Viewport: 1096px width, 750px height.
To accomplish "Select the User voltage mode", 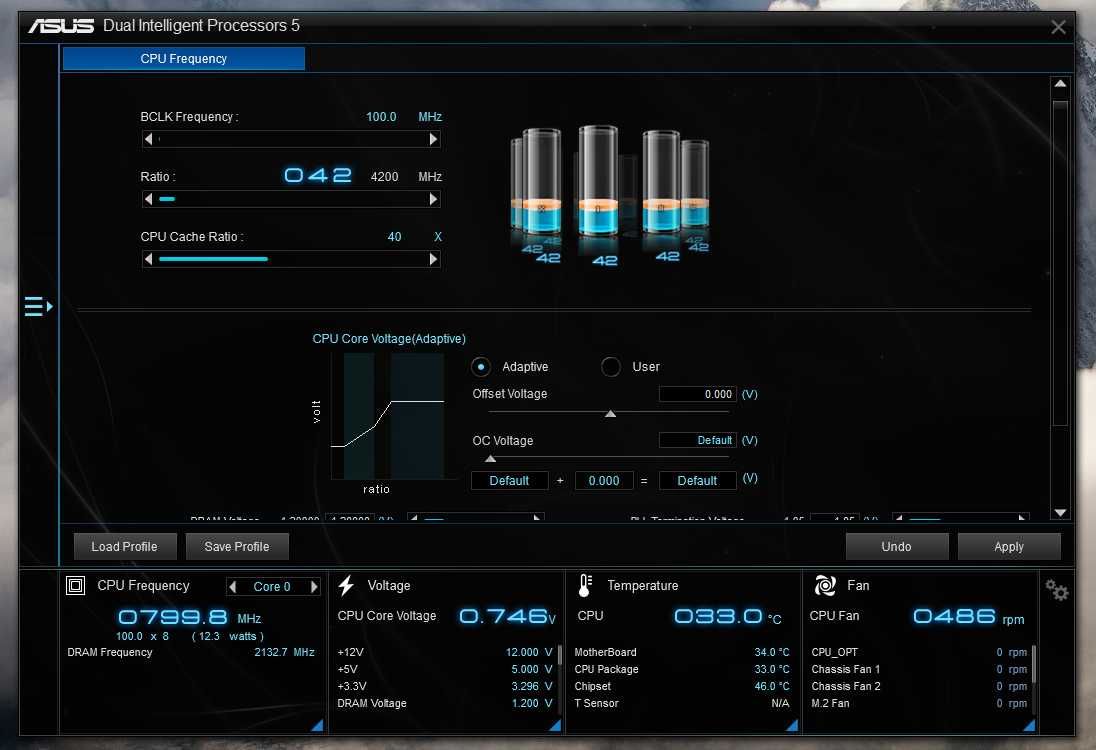I will tap(610, 366).
